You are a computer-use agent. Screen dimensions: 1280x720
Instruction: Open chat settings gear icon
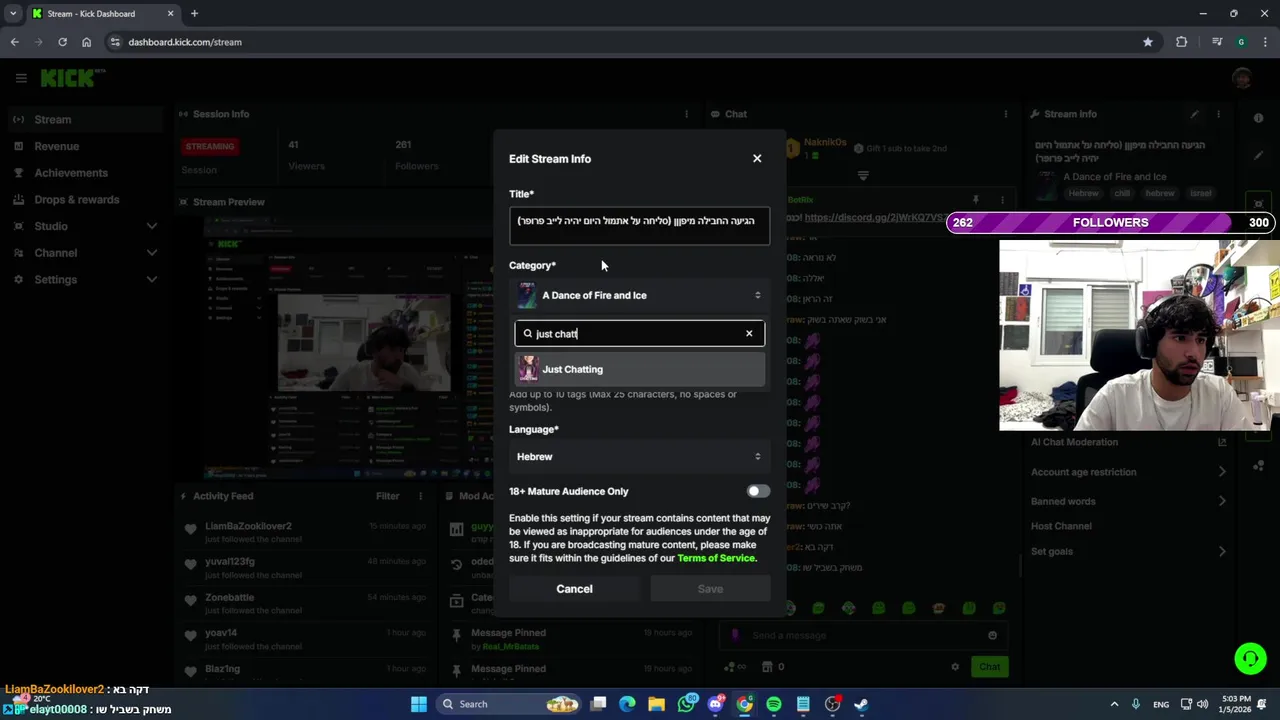point(955,667)
